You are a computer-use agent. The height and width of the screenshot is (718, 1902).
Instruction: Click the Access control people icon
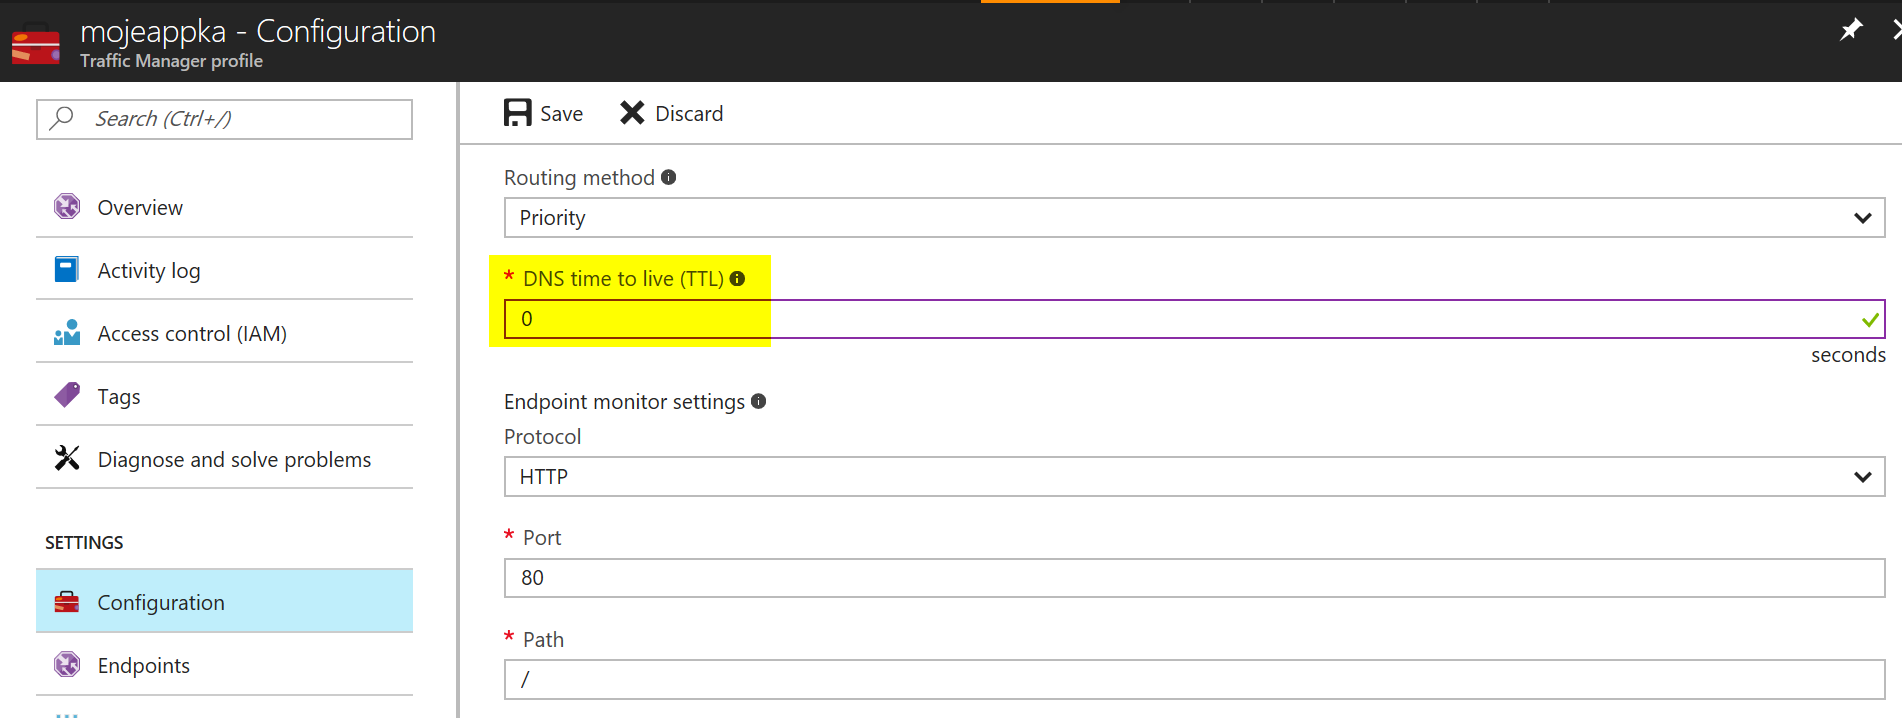pos(67,332)
